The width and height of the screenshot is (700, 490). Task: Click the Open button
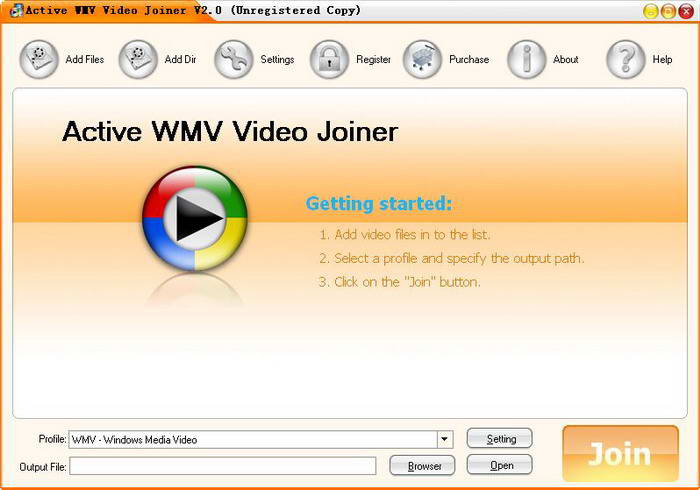pyautogui.click(x=500, y=465)
